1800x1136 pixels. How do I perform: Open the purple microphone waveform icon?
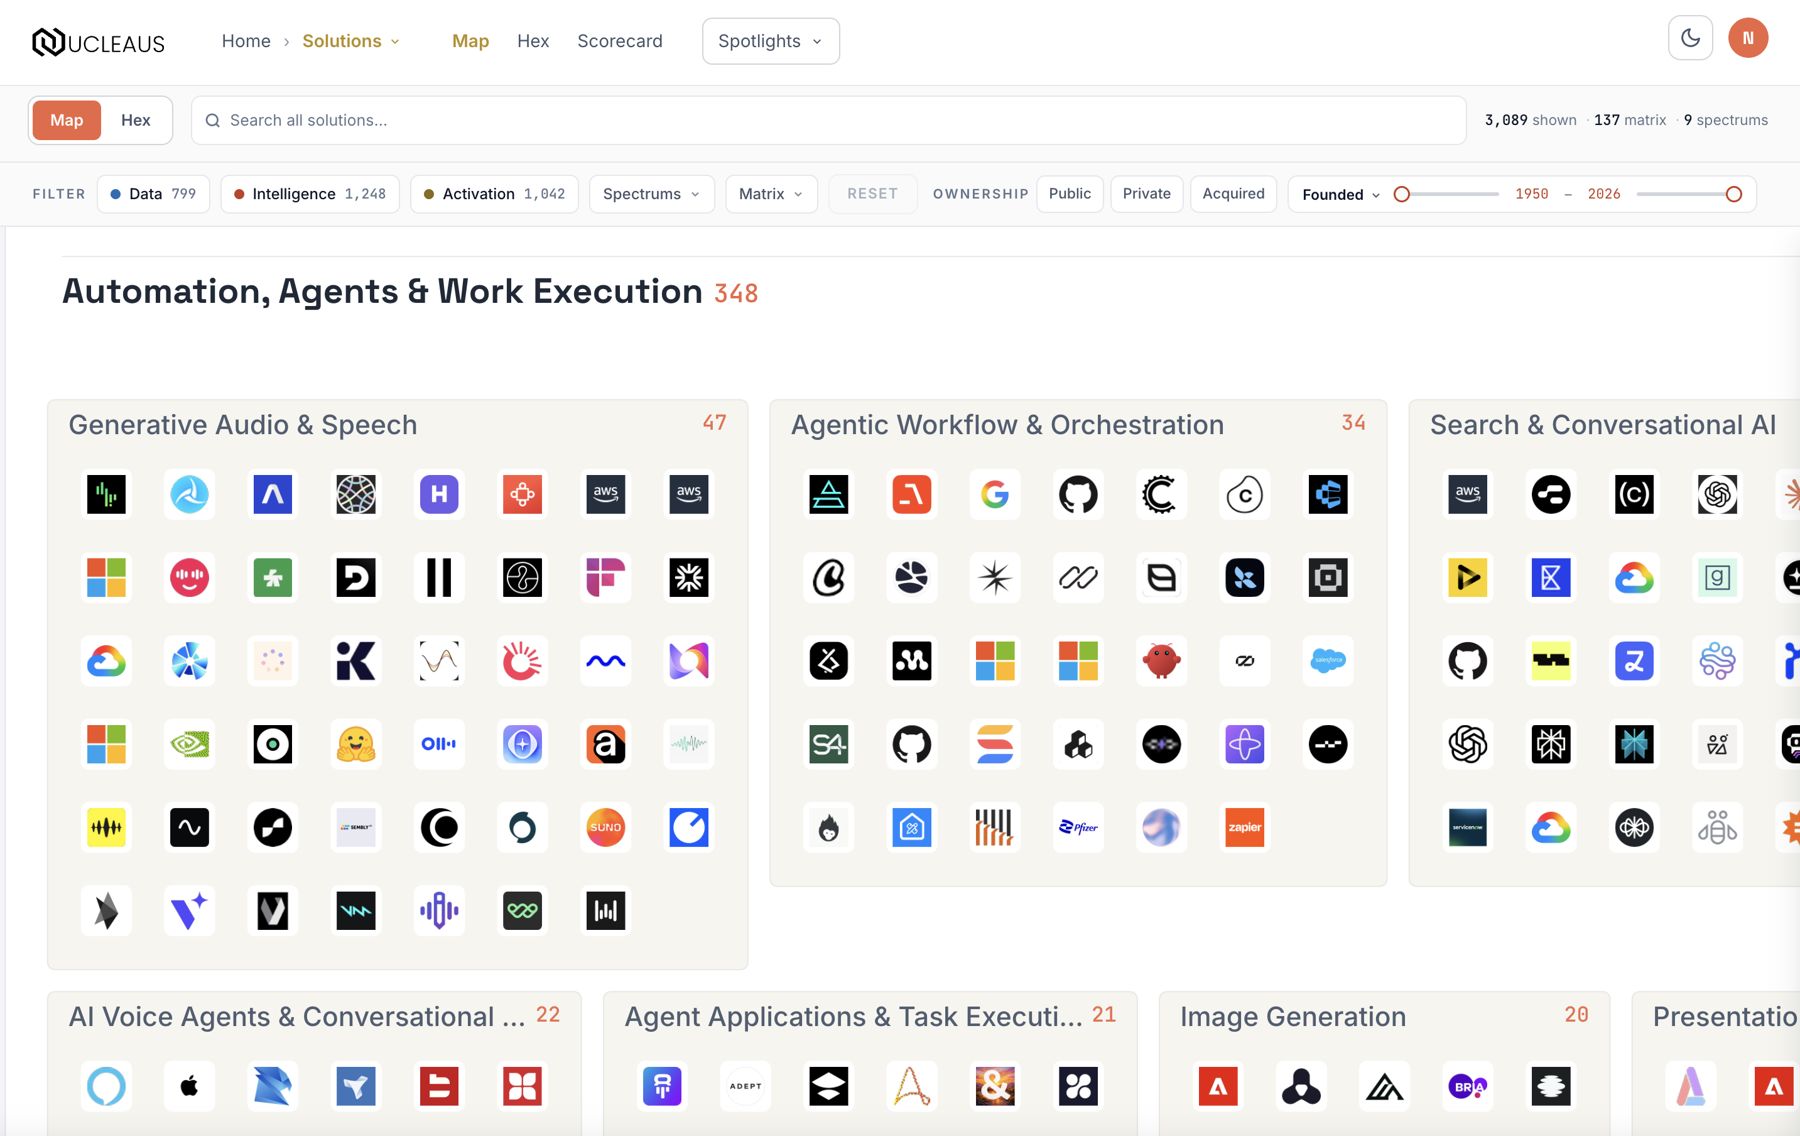(439, 910)
